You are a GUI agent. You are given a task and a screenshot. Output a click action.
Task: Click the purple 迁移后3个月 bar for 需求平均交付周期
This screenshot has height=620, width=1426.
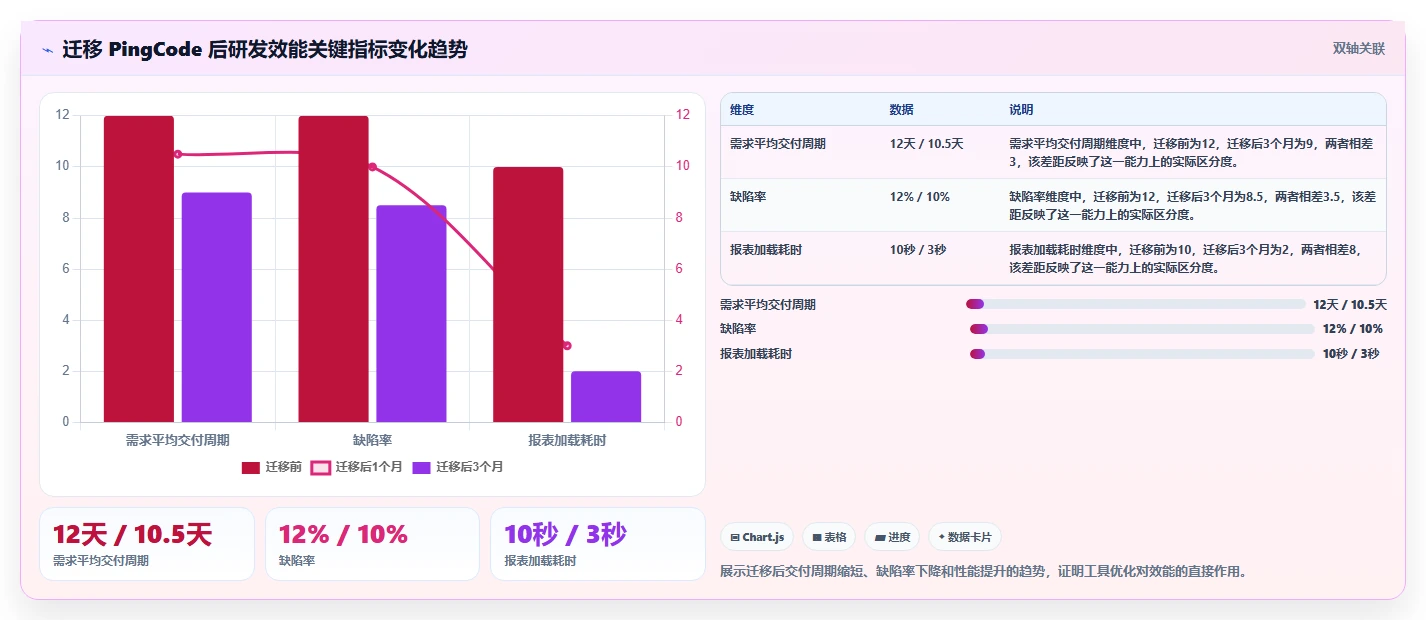[217, 307]
